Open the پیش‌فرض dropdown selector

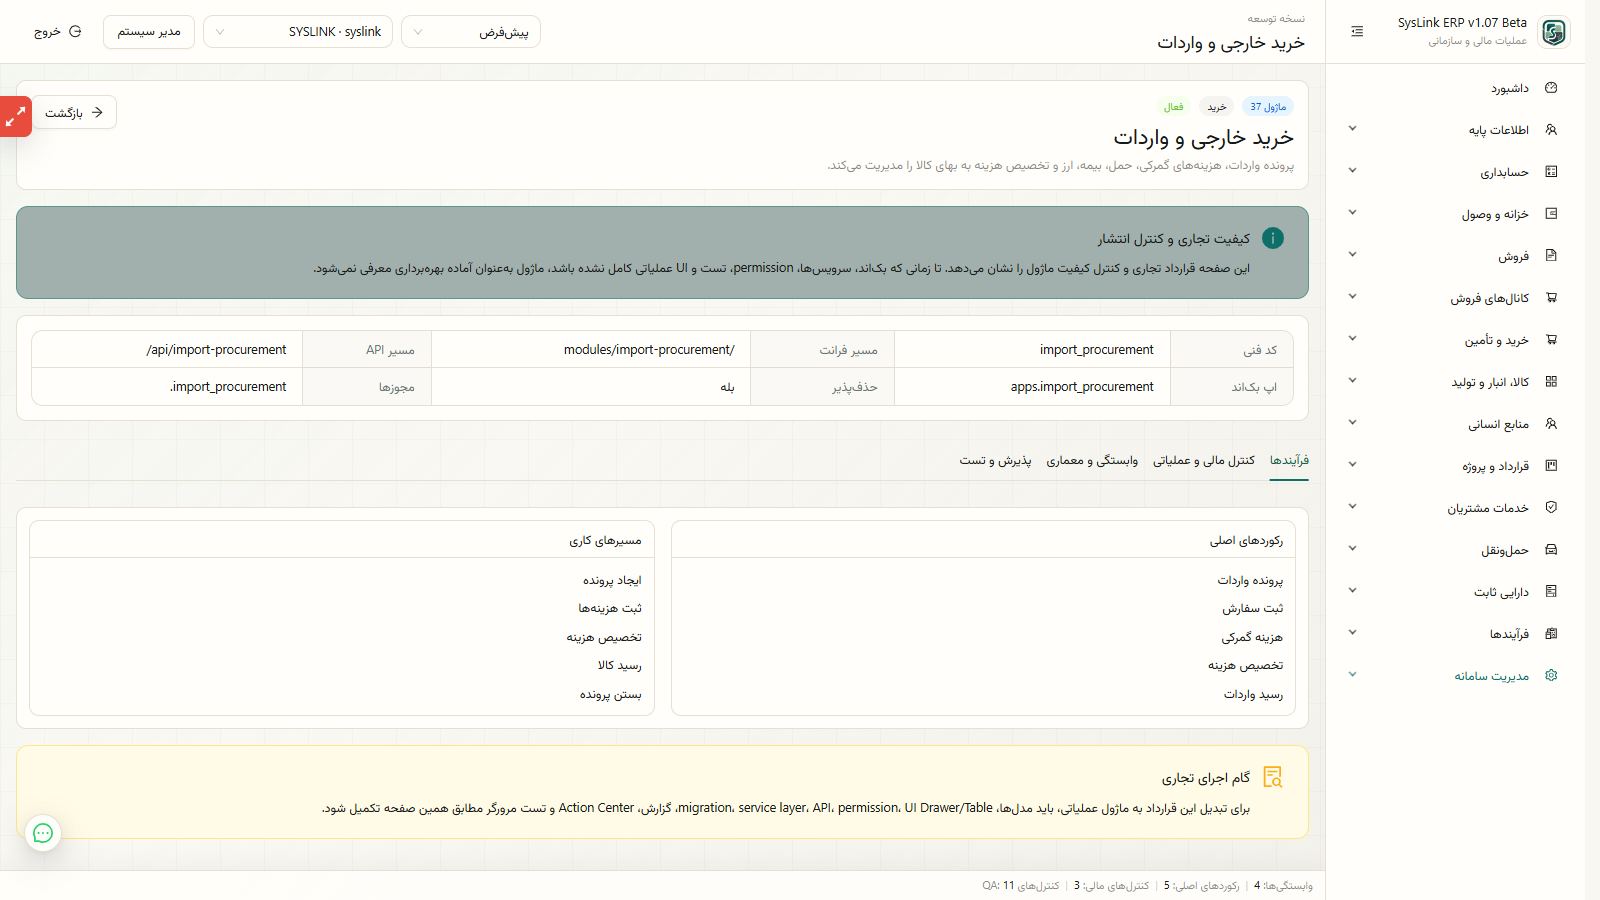(471, 32)
